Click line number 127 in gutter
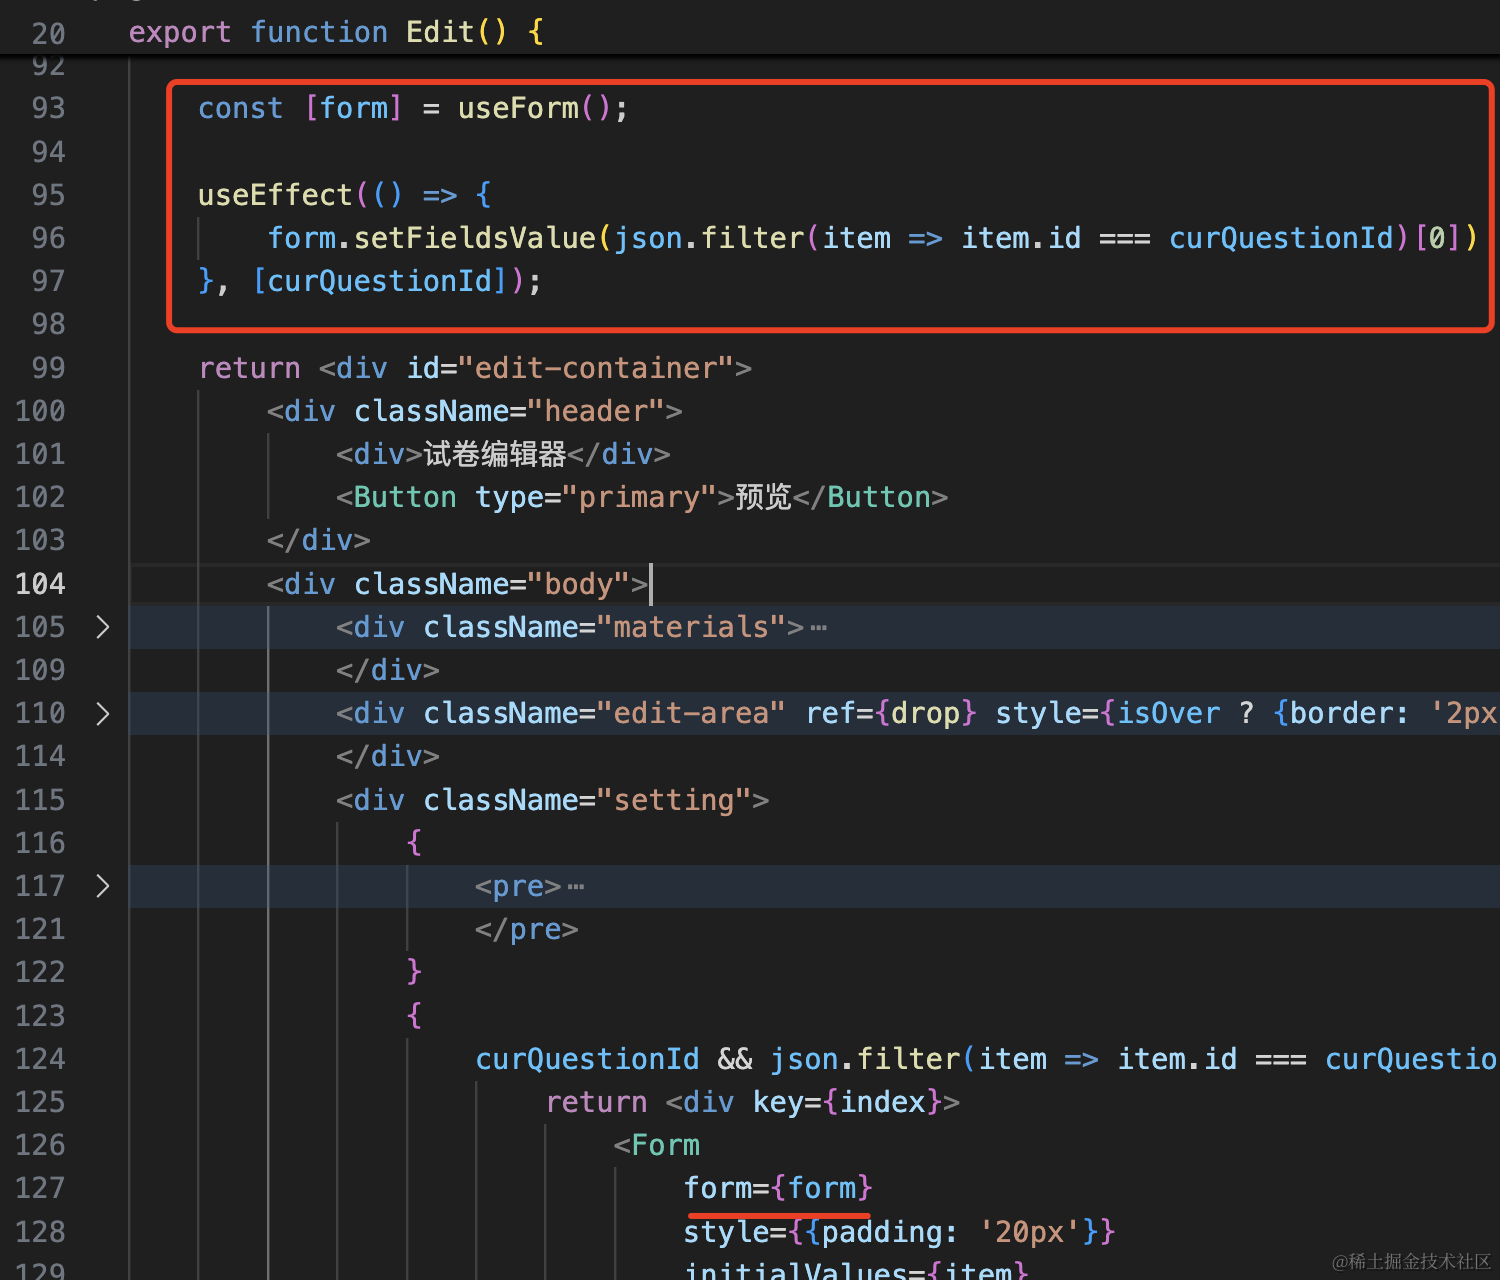This screenshot has width=1500, height=1280. click(x=40, y=1188)
